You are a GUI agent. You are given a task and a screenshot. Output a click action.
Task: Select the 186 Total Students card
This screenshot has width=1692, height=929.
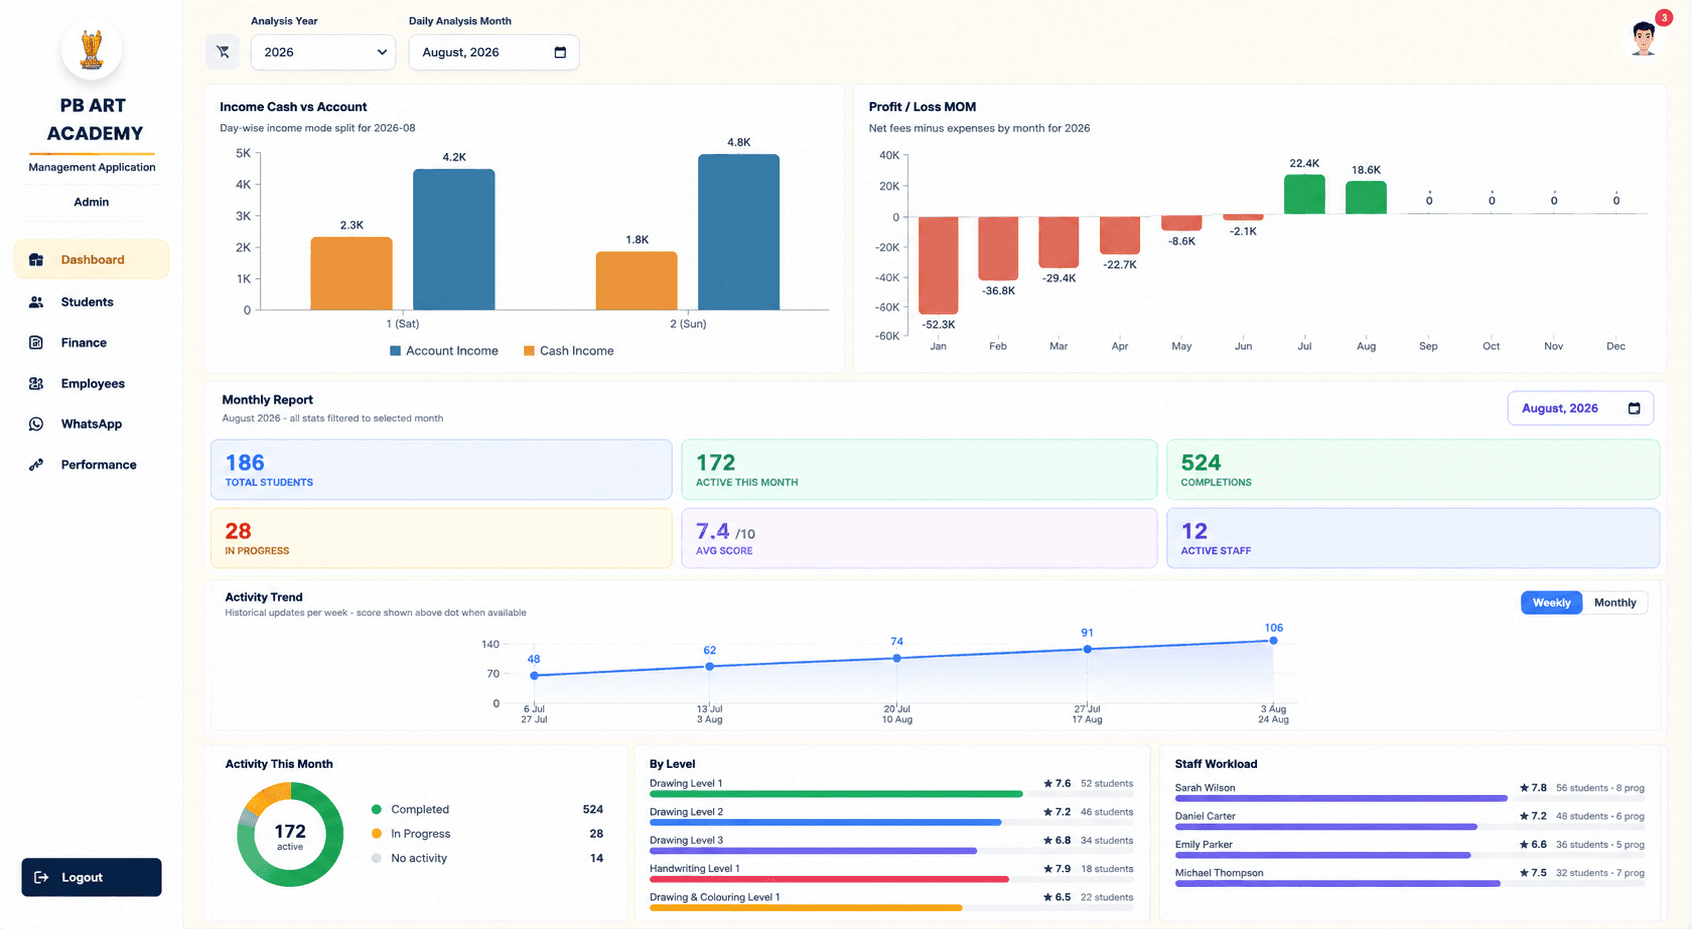click(441, 470)
